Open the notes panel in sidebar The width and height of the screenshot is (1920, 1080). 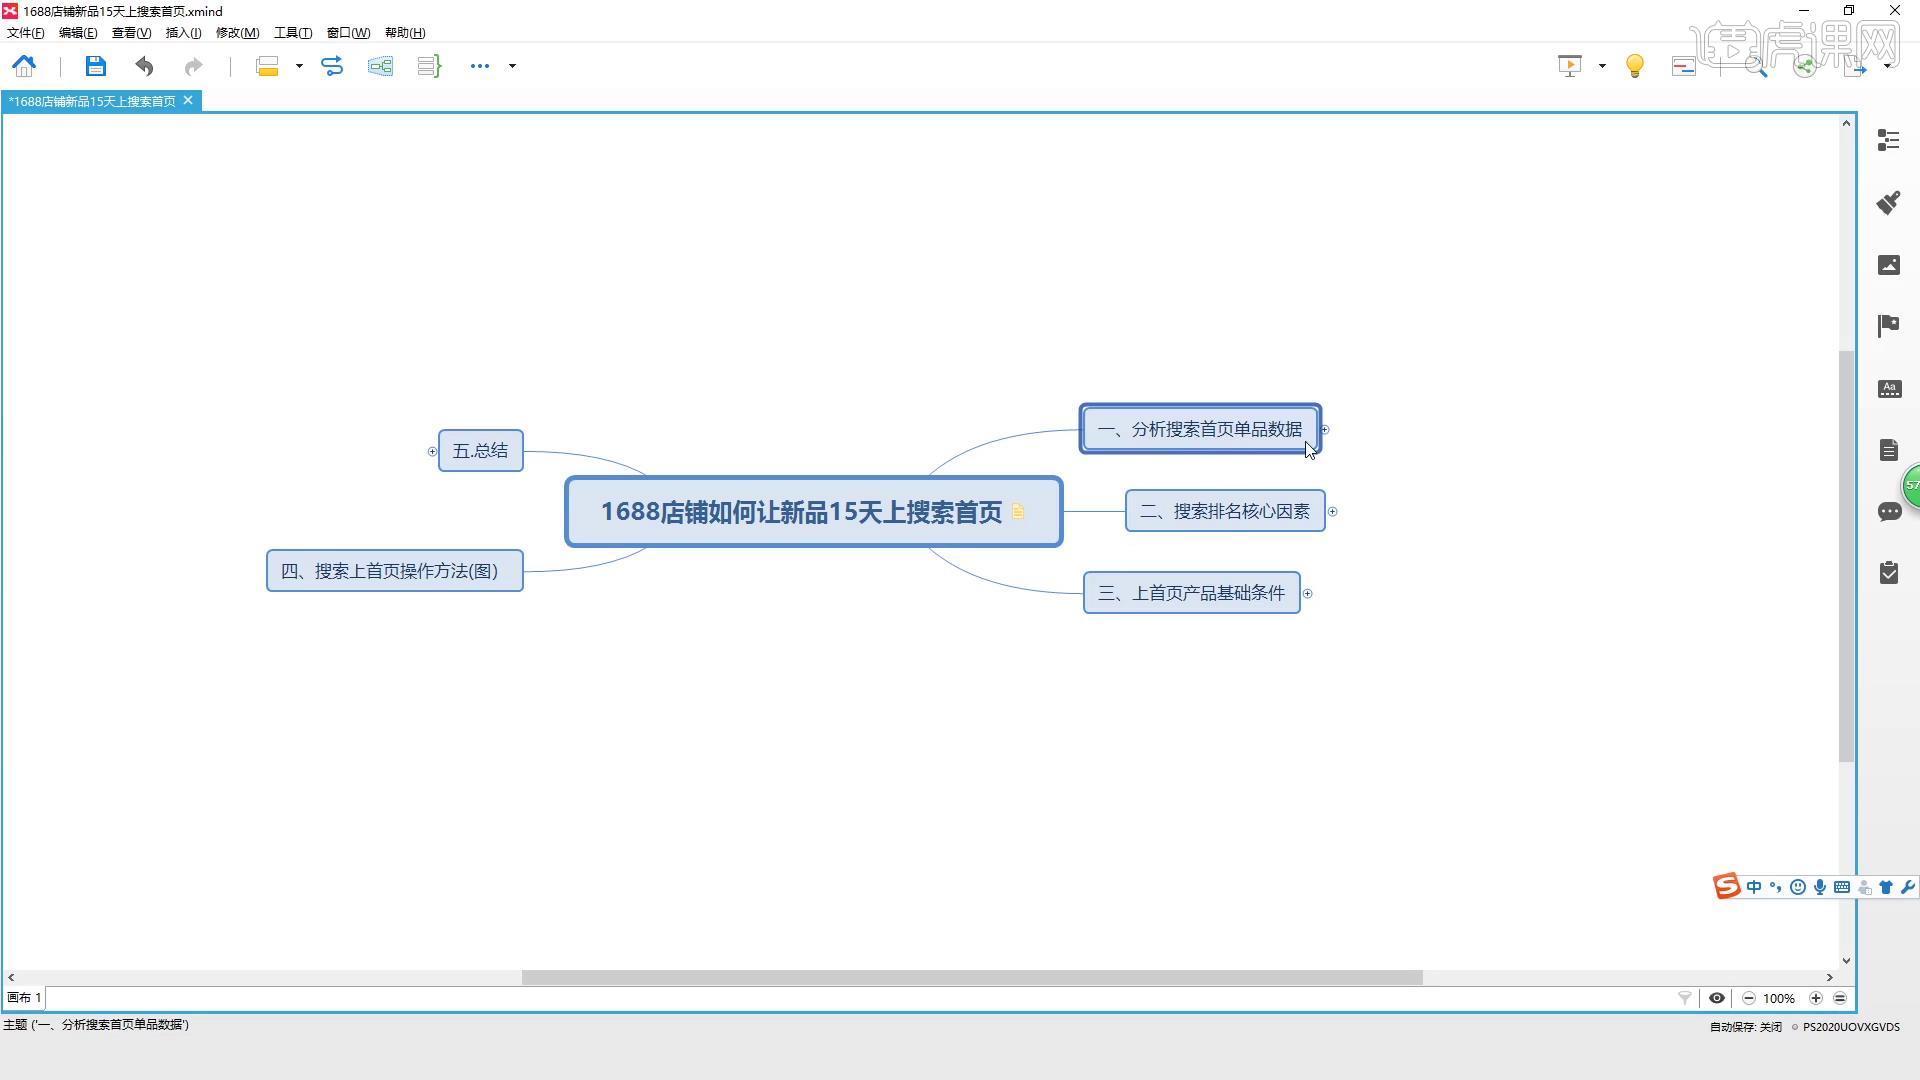click(1889, 450)
